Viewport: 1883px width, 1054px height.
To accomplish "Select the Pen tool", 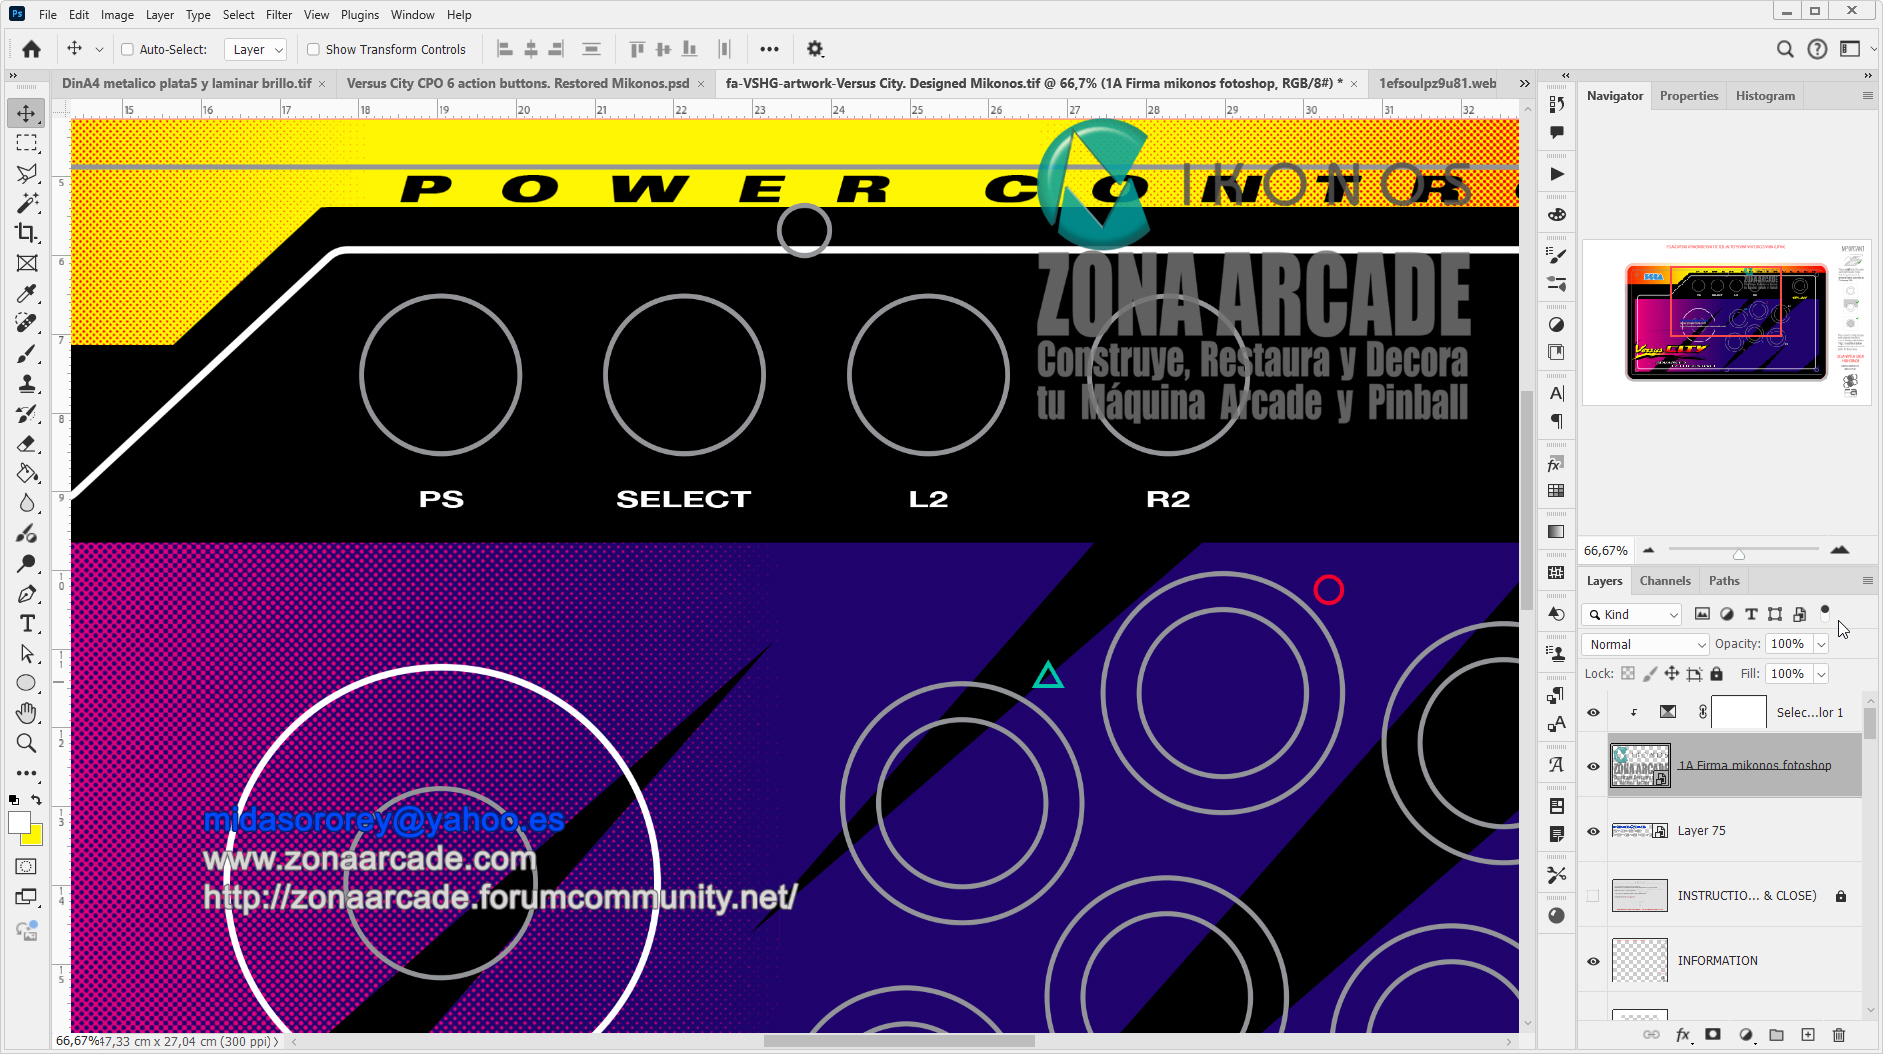I will point(27,594).
